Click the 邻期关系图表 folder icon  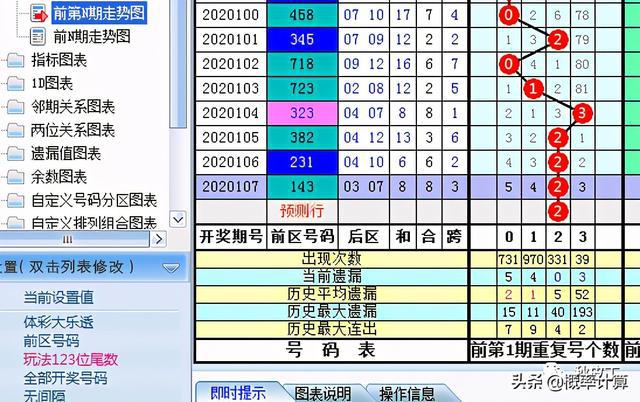[x=16, y=106]
